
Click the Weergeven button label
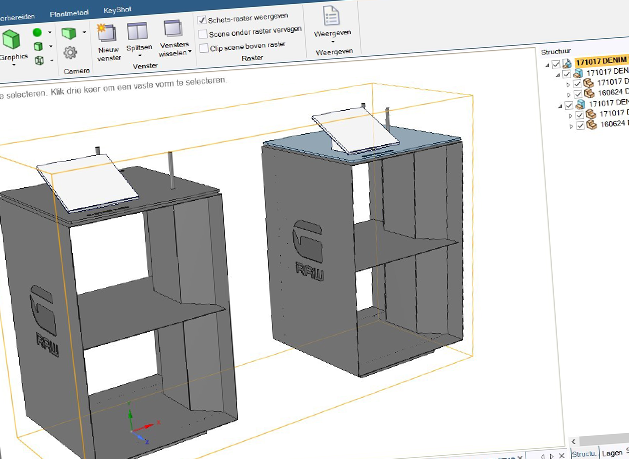click(332, 33)
